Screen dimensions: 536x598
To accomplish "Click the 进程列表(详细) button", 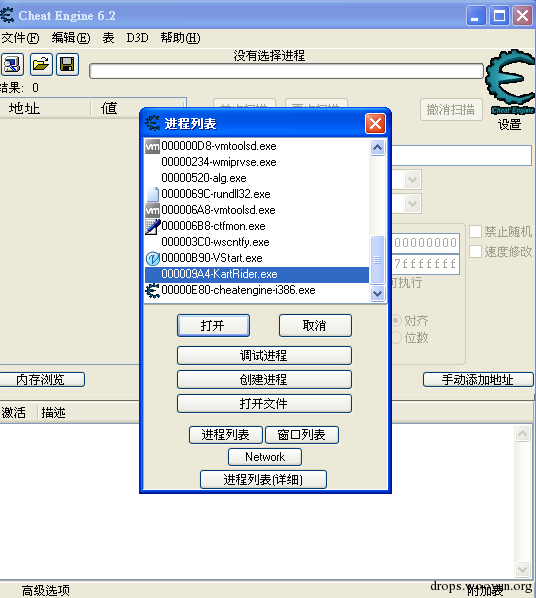I will pyautogui.click(x=263, y=479).
